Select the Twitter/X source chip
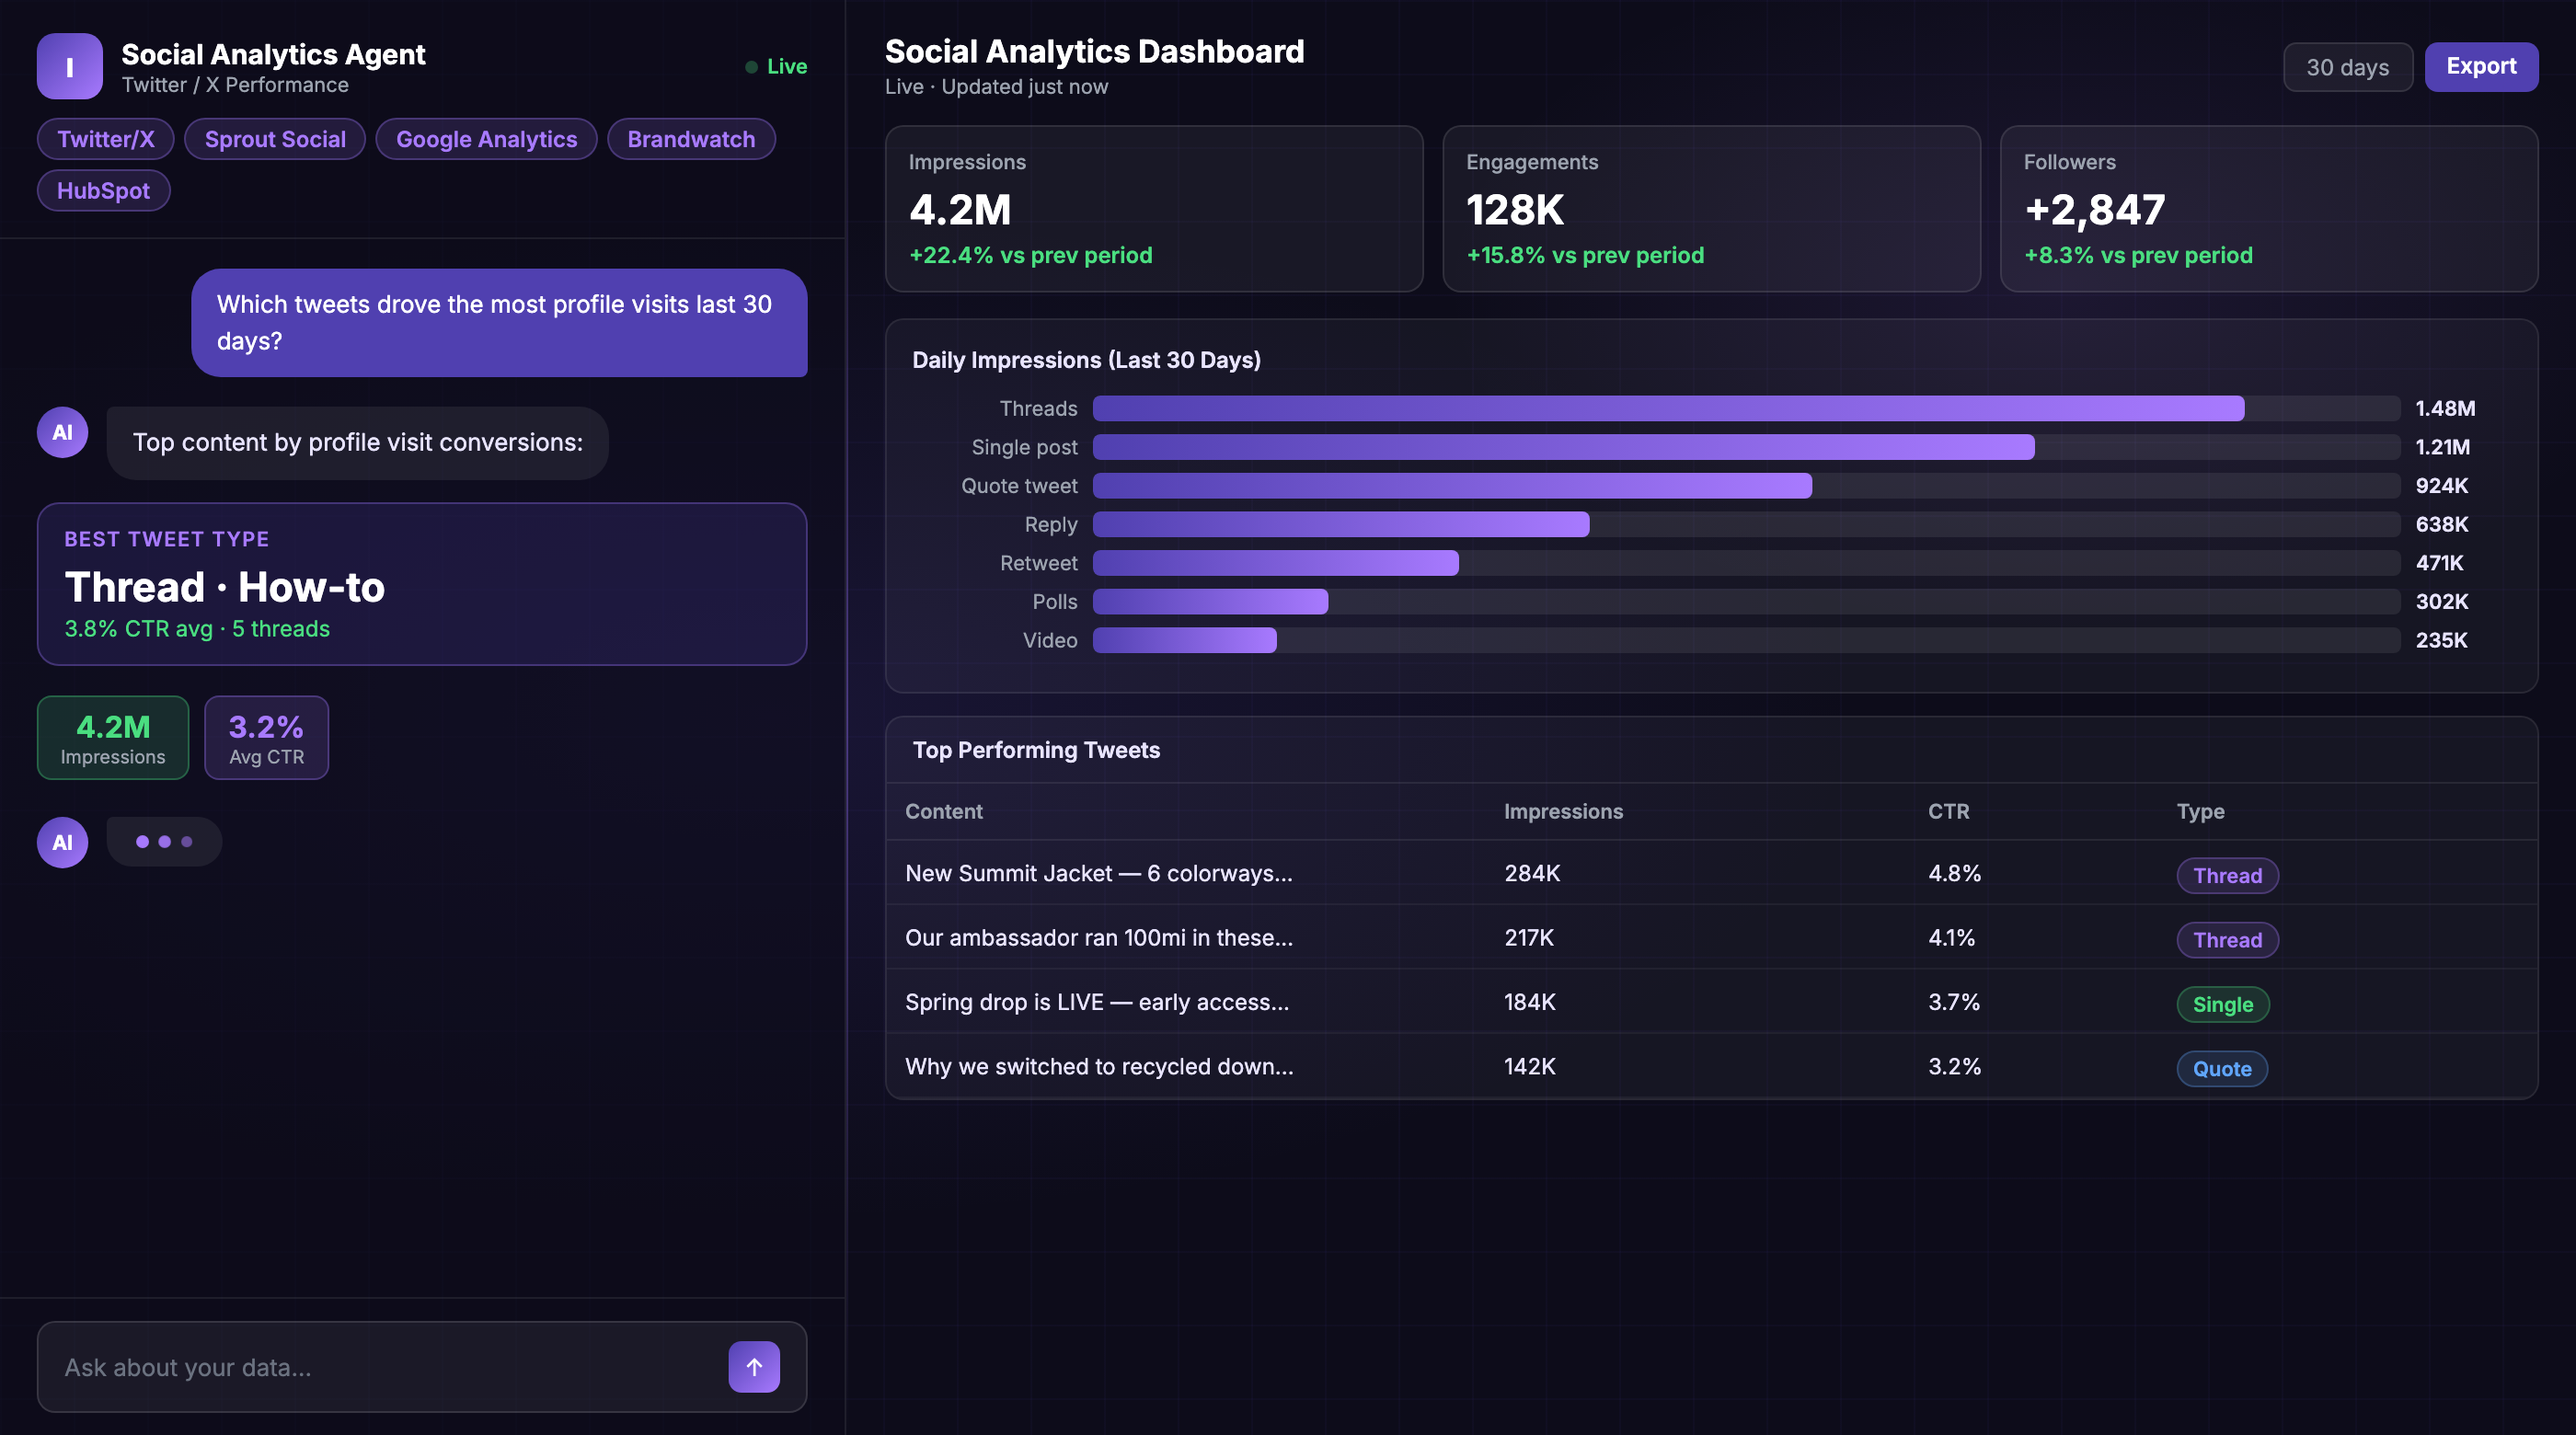This screenshot has height=1435, width=2576. coord(106,139)
